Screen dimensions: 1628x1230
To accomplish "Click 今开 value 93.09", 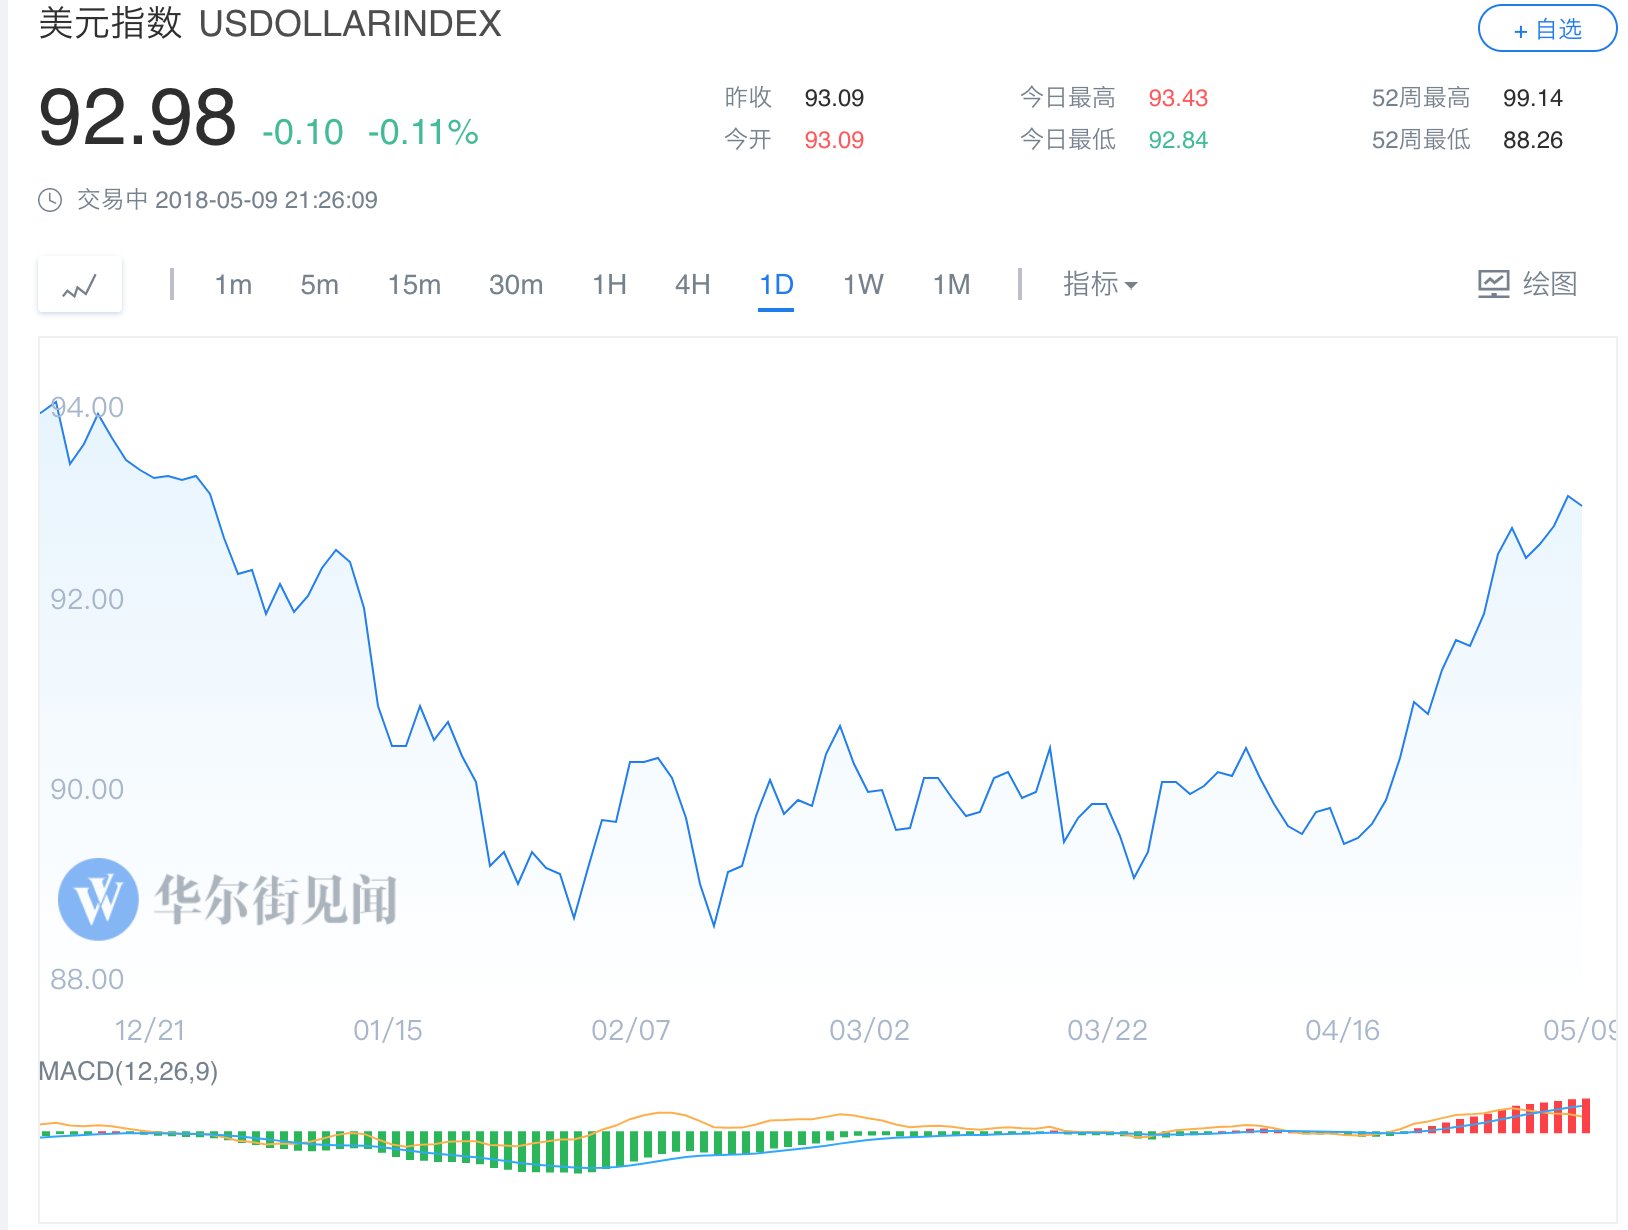I will point(834,140).
